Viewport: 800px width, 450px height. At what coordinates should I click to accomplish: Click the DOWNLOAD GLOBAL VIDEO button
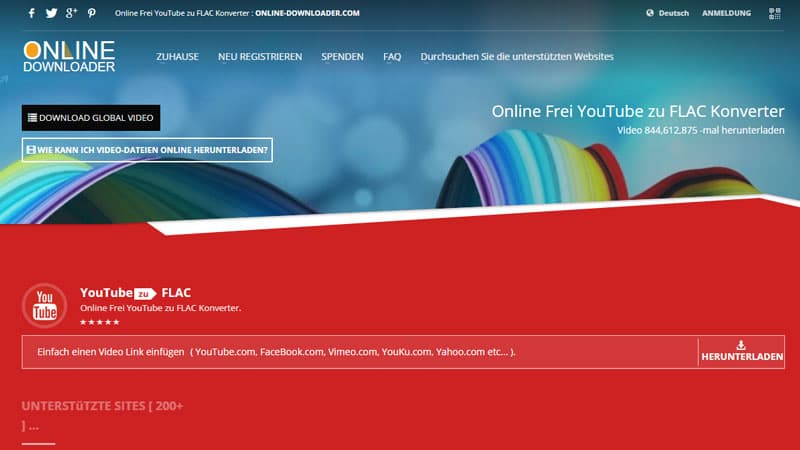[91, 118]
